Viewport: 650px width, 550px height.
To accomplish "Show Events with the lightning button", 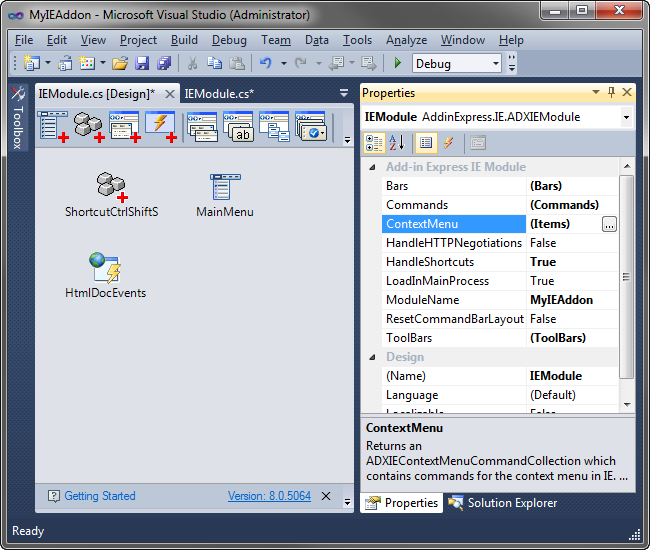I will coord(449,143).
